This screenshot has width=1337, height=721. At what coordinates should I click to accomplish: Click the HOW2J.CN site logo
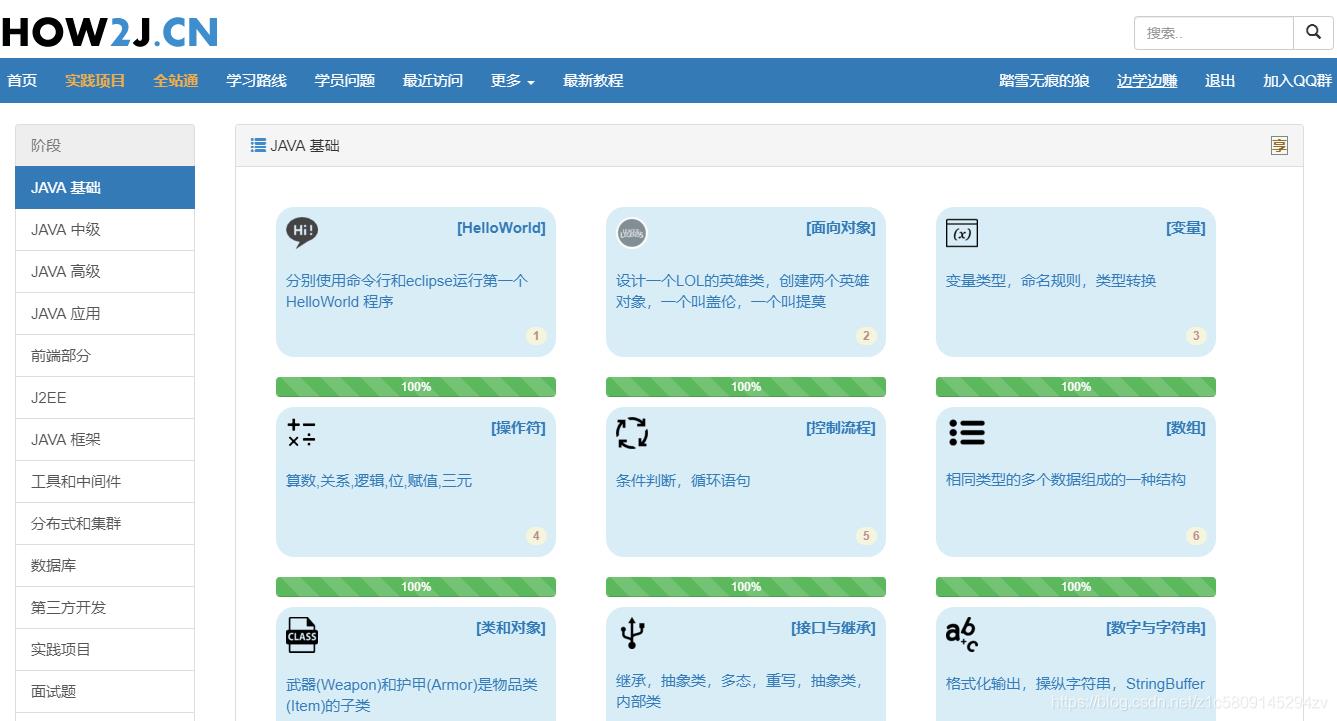point(109,32)
